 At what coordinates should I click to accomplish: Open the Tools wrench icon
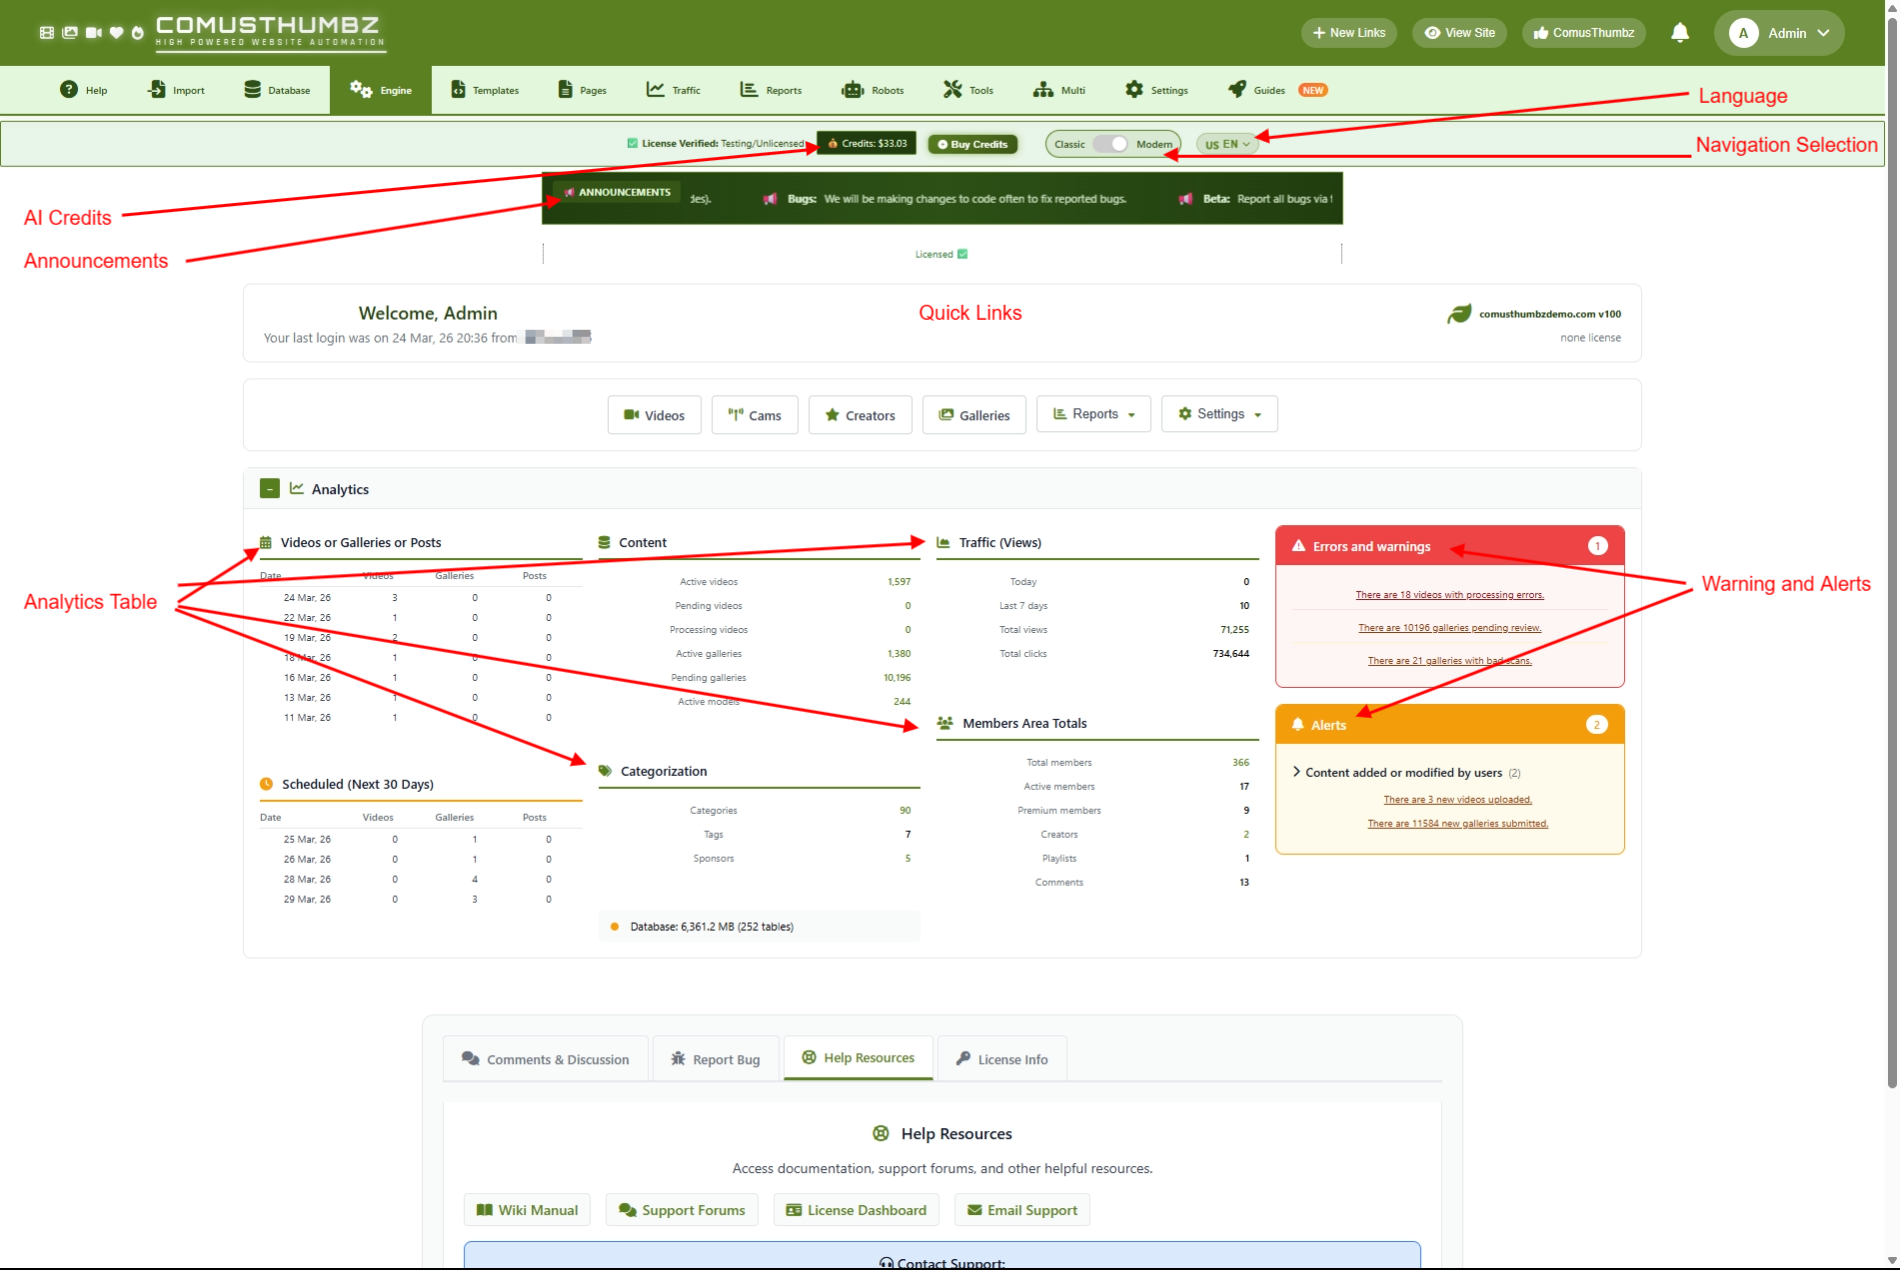coord(952,90)
